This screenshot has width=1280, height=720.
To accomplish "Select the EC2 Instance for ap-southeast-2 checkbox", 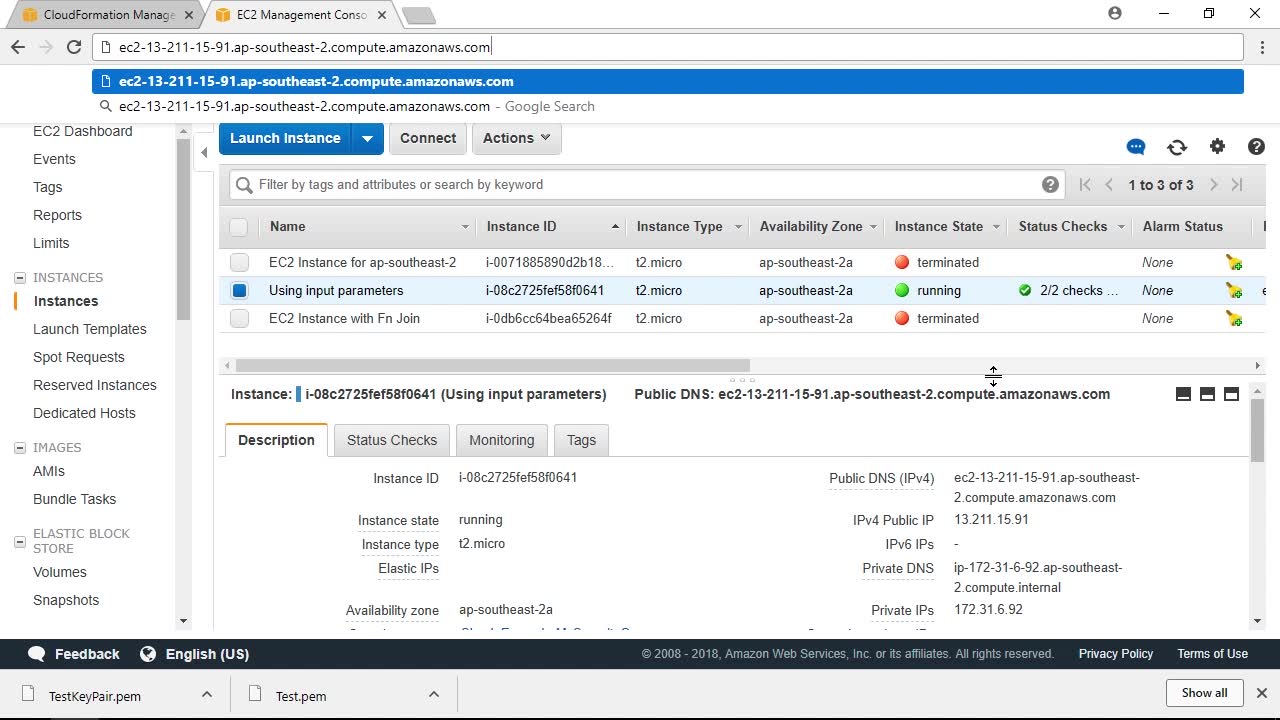I will 238,263.
